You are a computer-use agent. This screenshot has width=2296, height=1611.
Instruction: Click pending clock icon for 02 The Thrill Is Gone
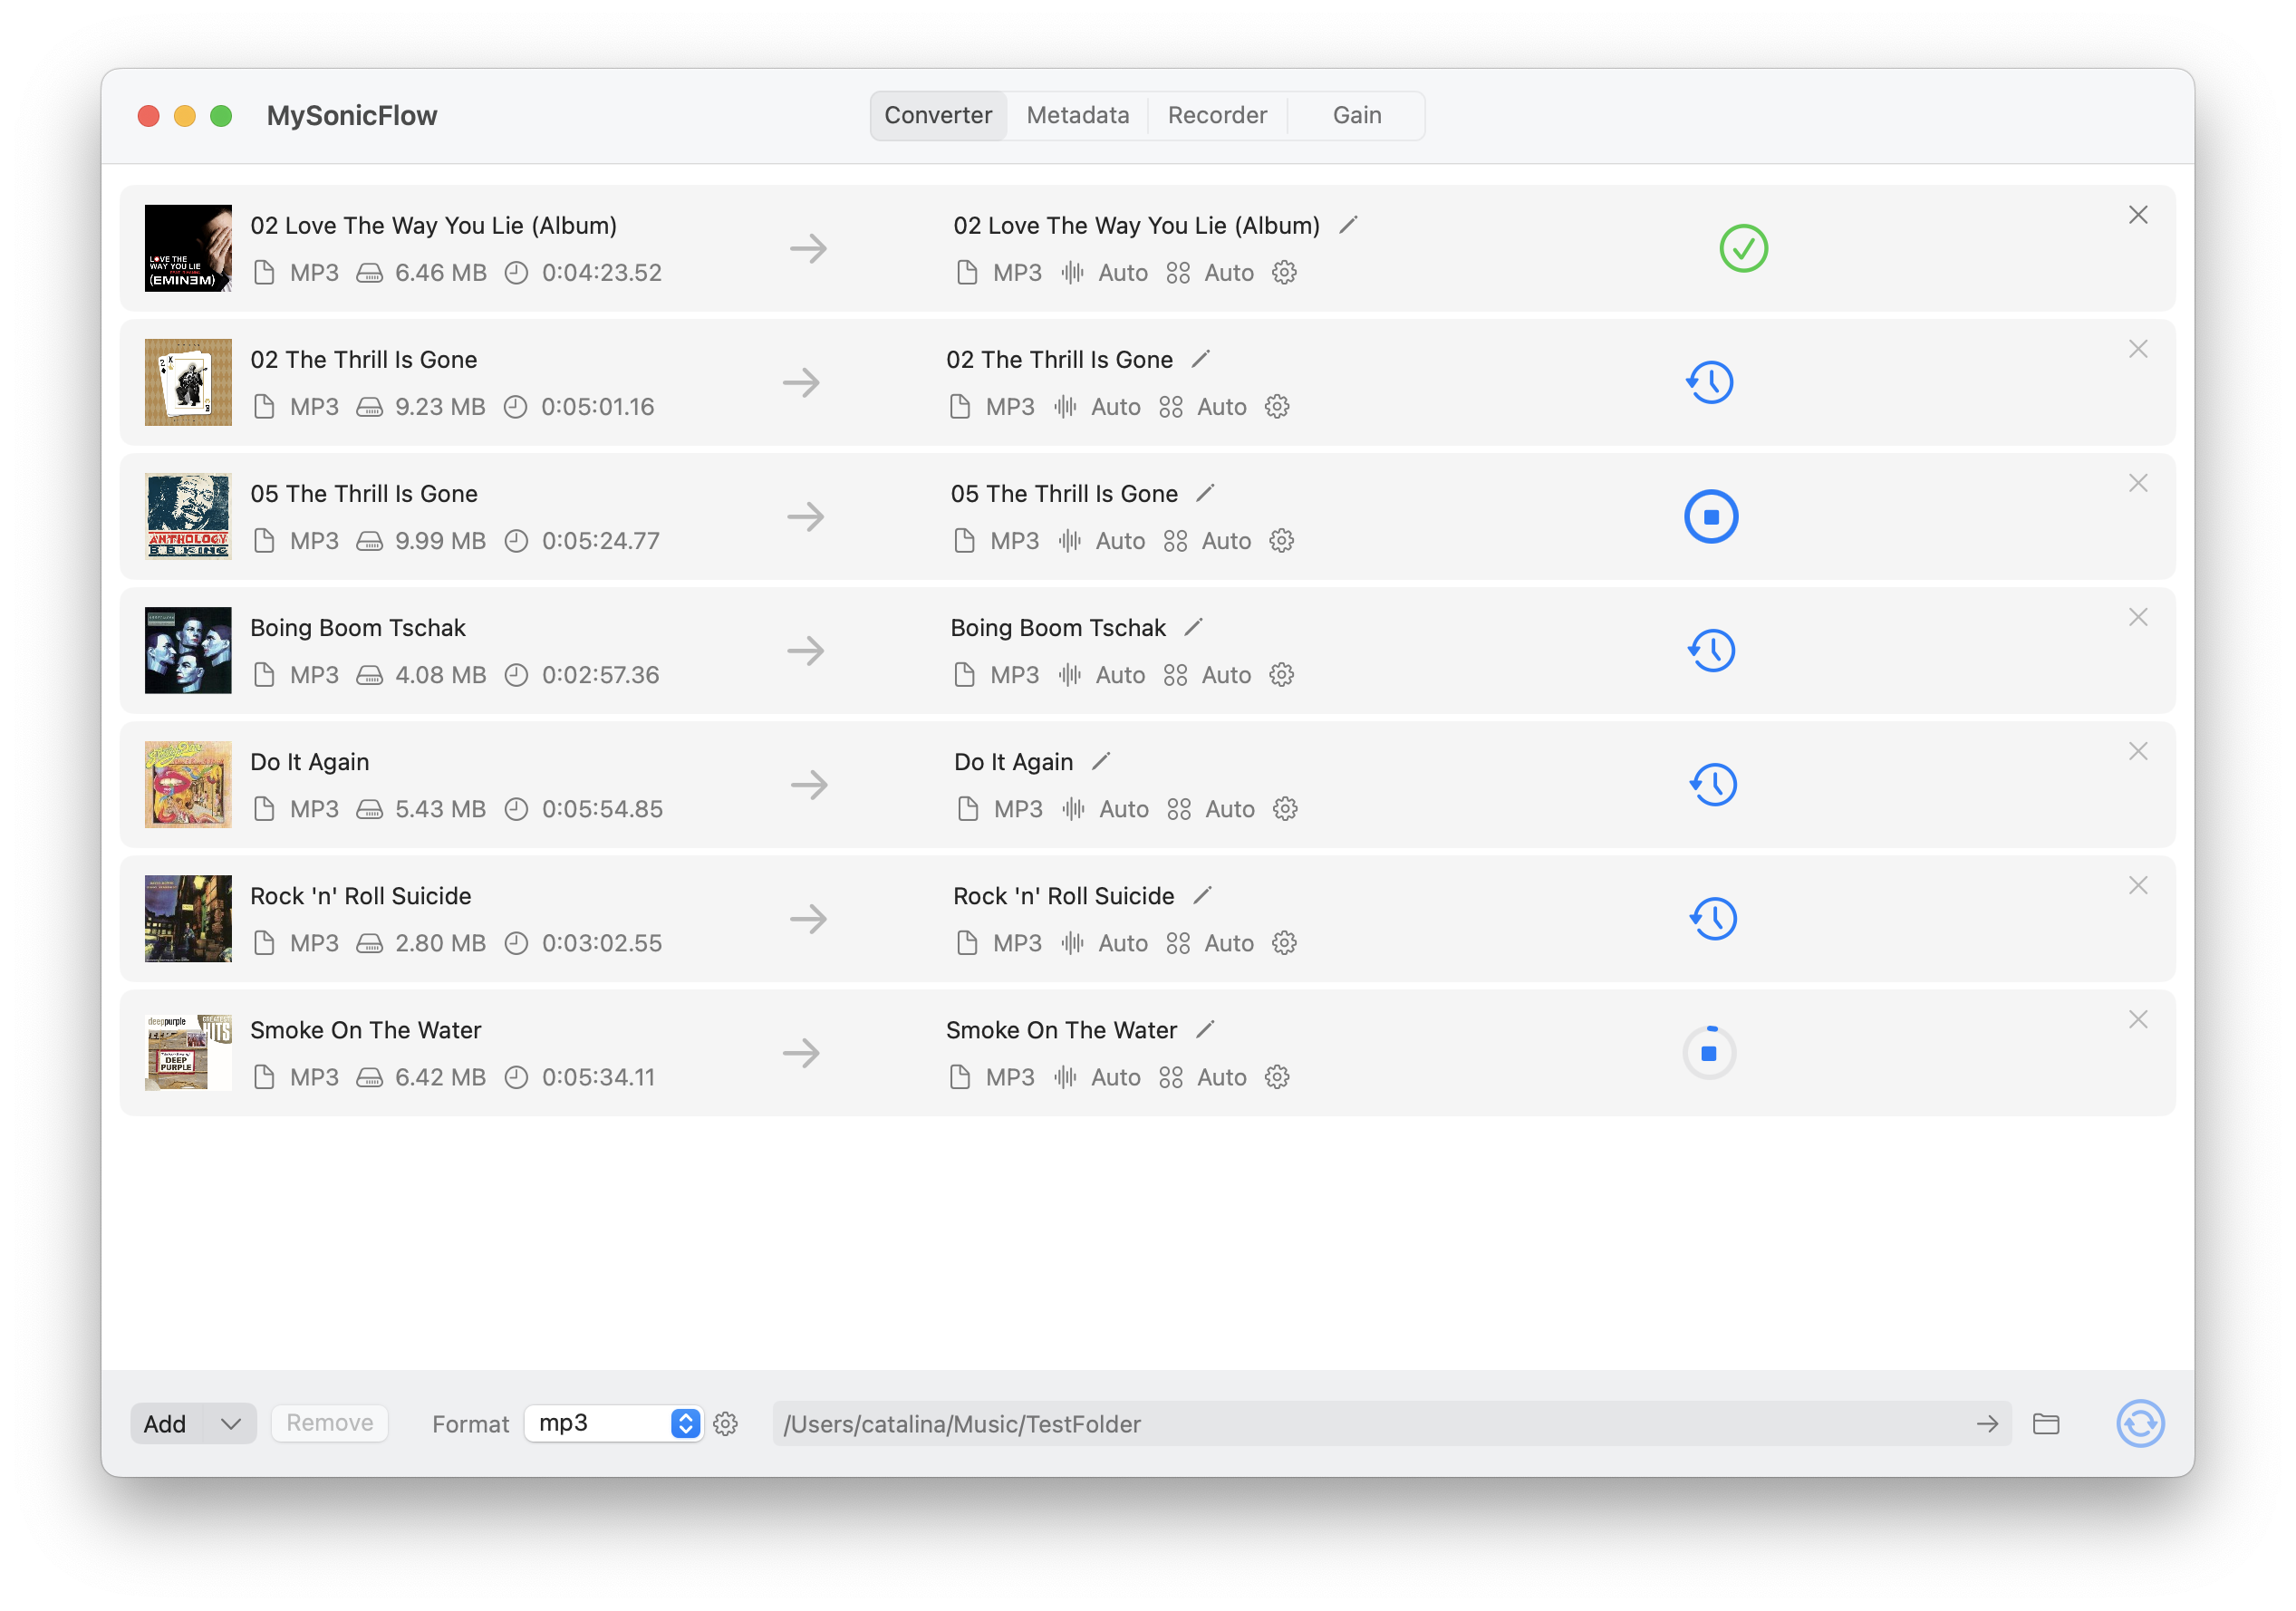click(x=1710, y=382)
